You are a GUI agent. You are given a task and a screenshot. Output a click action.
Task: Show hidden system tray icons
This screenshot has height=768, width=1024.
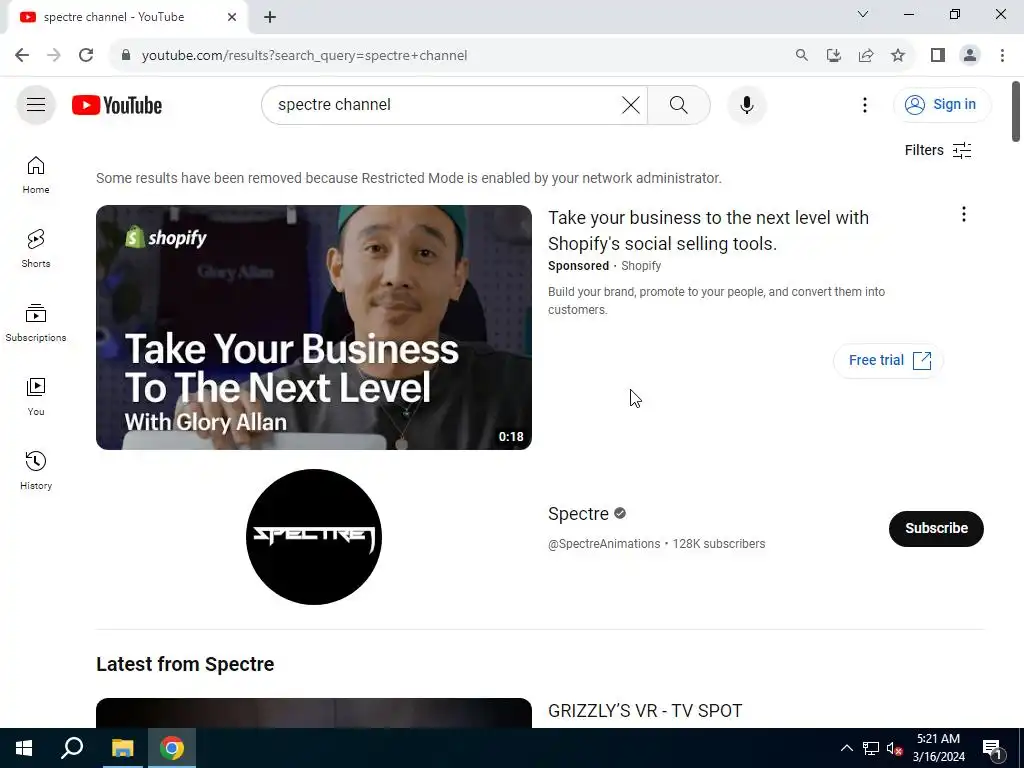[x=846, y=748]
